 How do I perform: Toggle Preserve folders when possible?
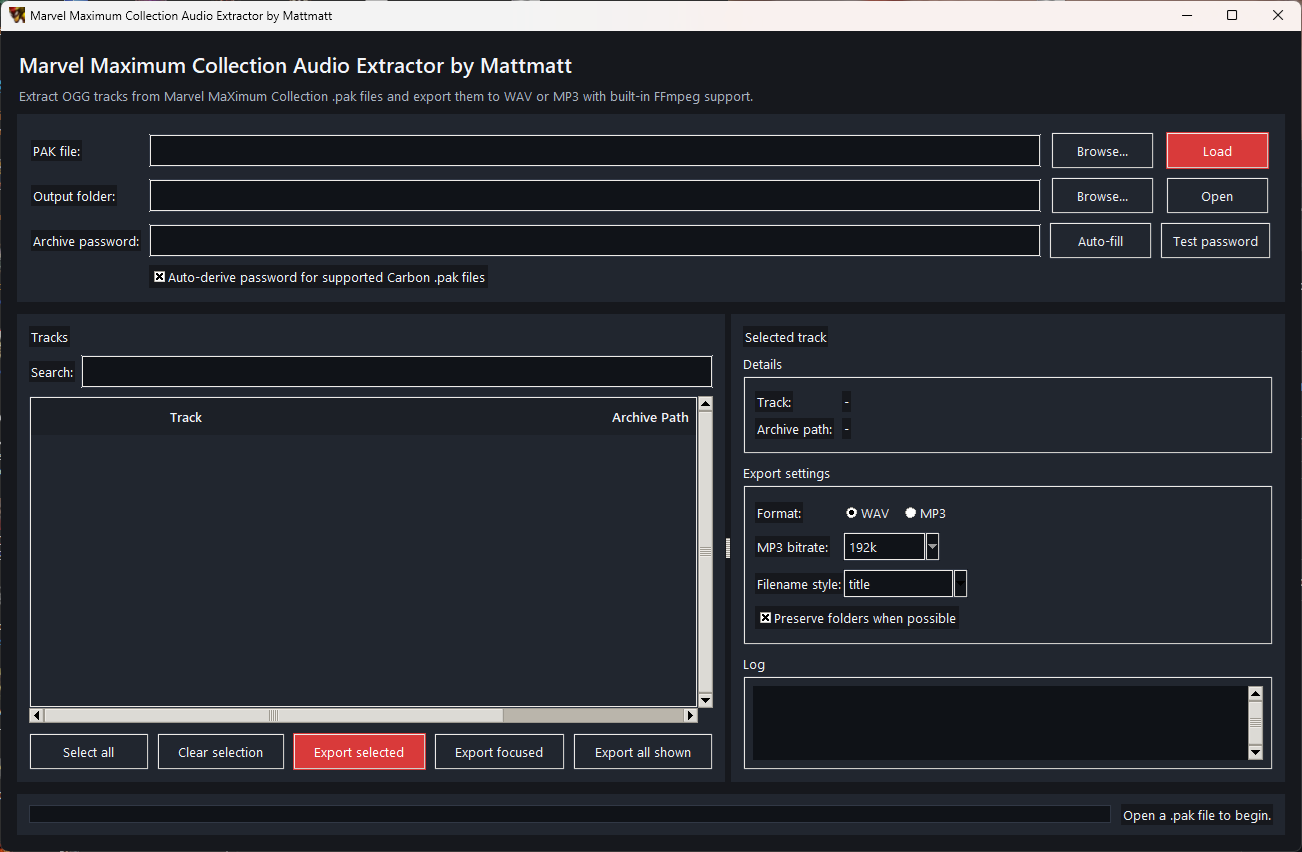(x=765, y=617)
